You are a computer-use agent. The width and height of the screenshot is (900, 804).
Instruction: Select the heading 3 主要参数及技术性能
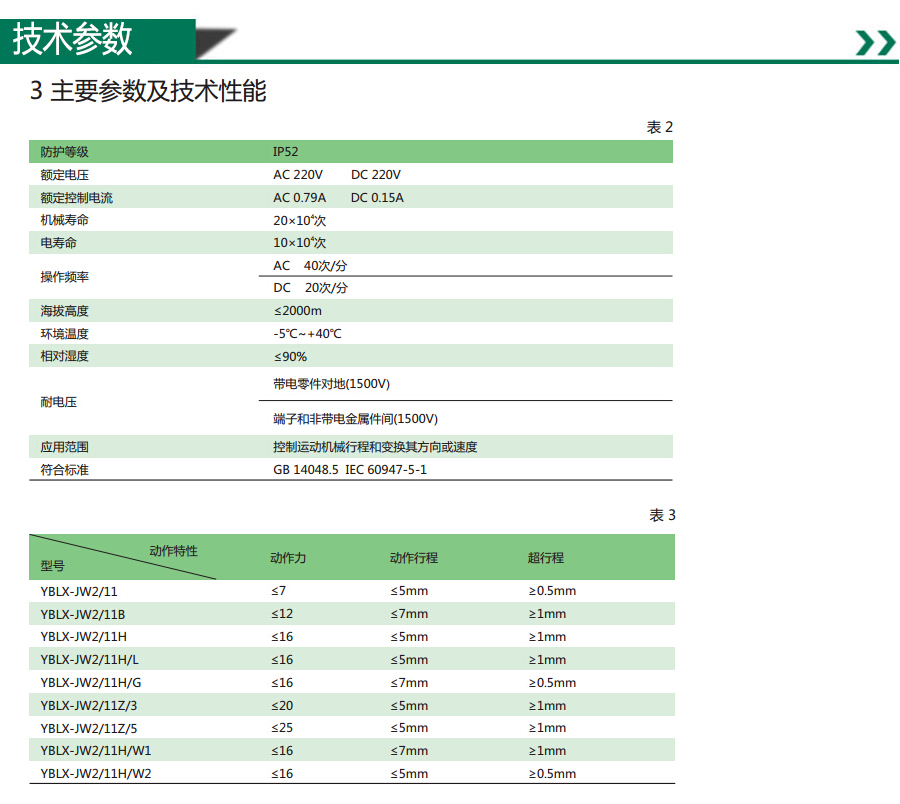pyautogui.click(x=148, y=92)
